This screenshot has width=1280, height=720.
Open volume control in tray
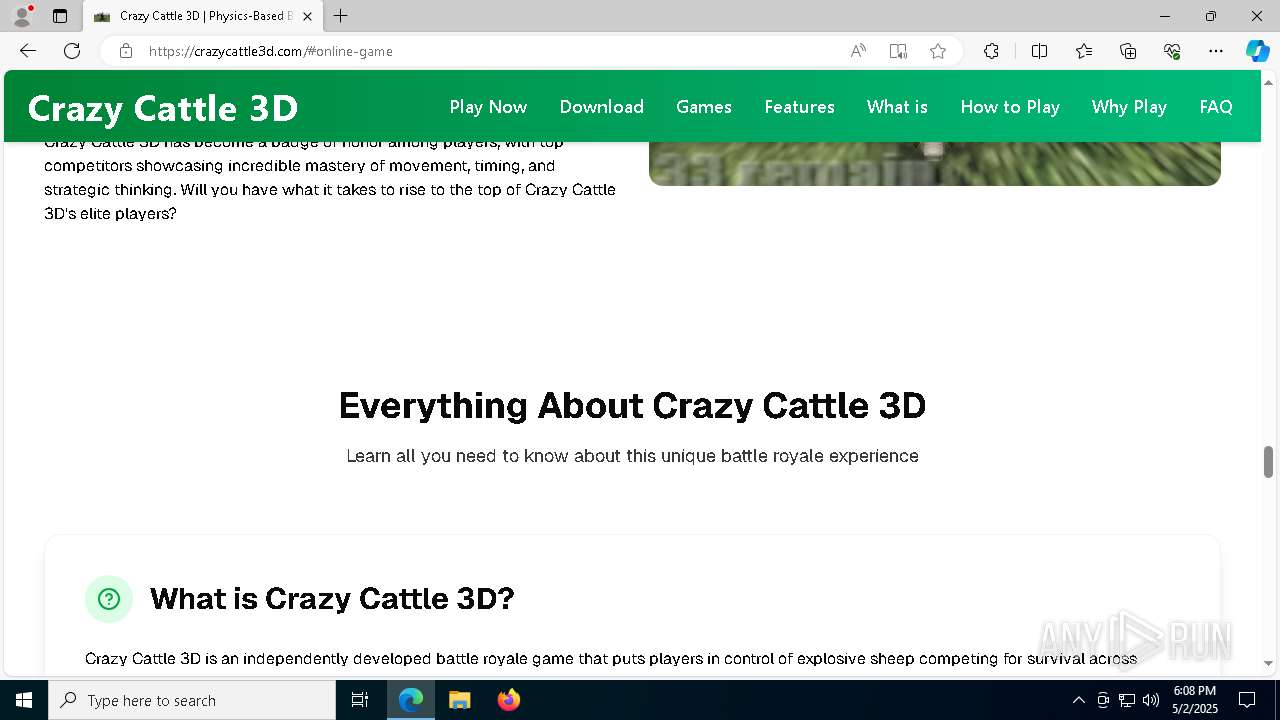pyautogui.click(x=1151, y=700)
